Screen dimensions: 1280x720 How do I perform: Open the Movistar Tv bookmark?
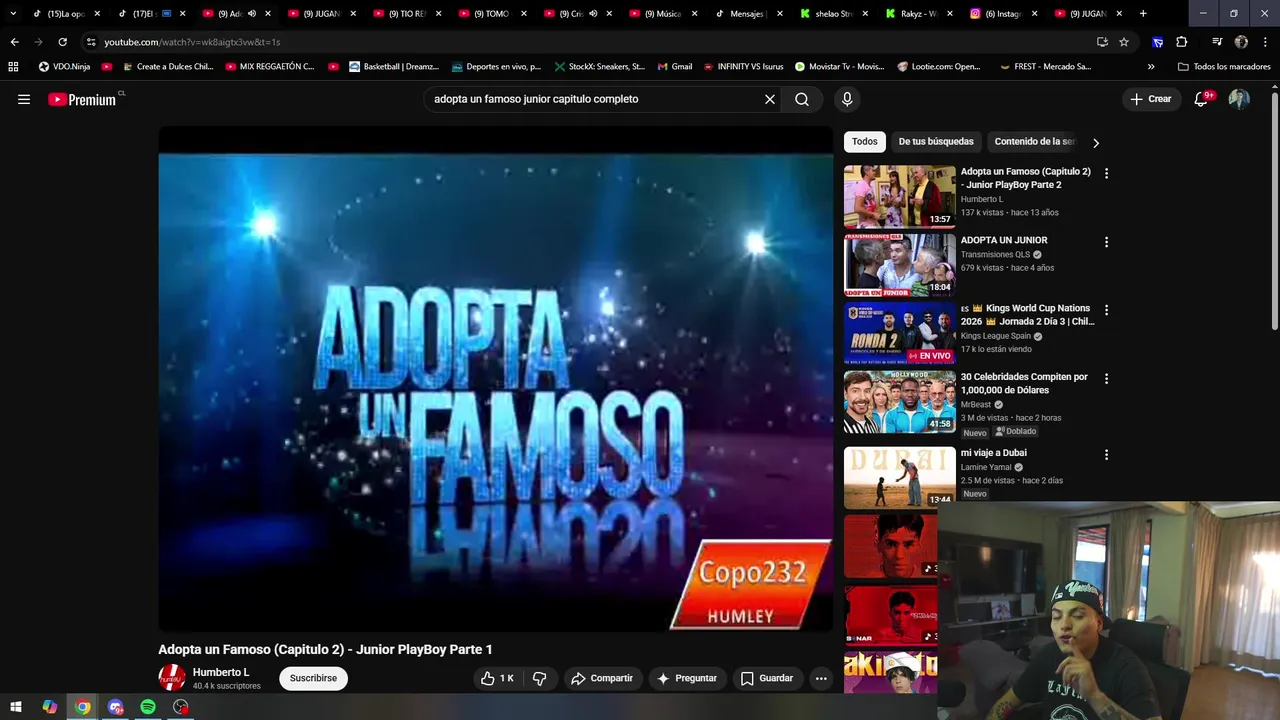point(839,67)
